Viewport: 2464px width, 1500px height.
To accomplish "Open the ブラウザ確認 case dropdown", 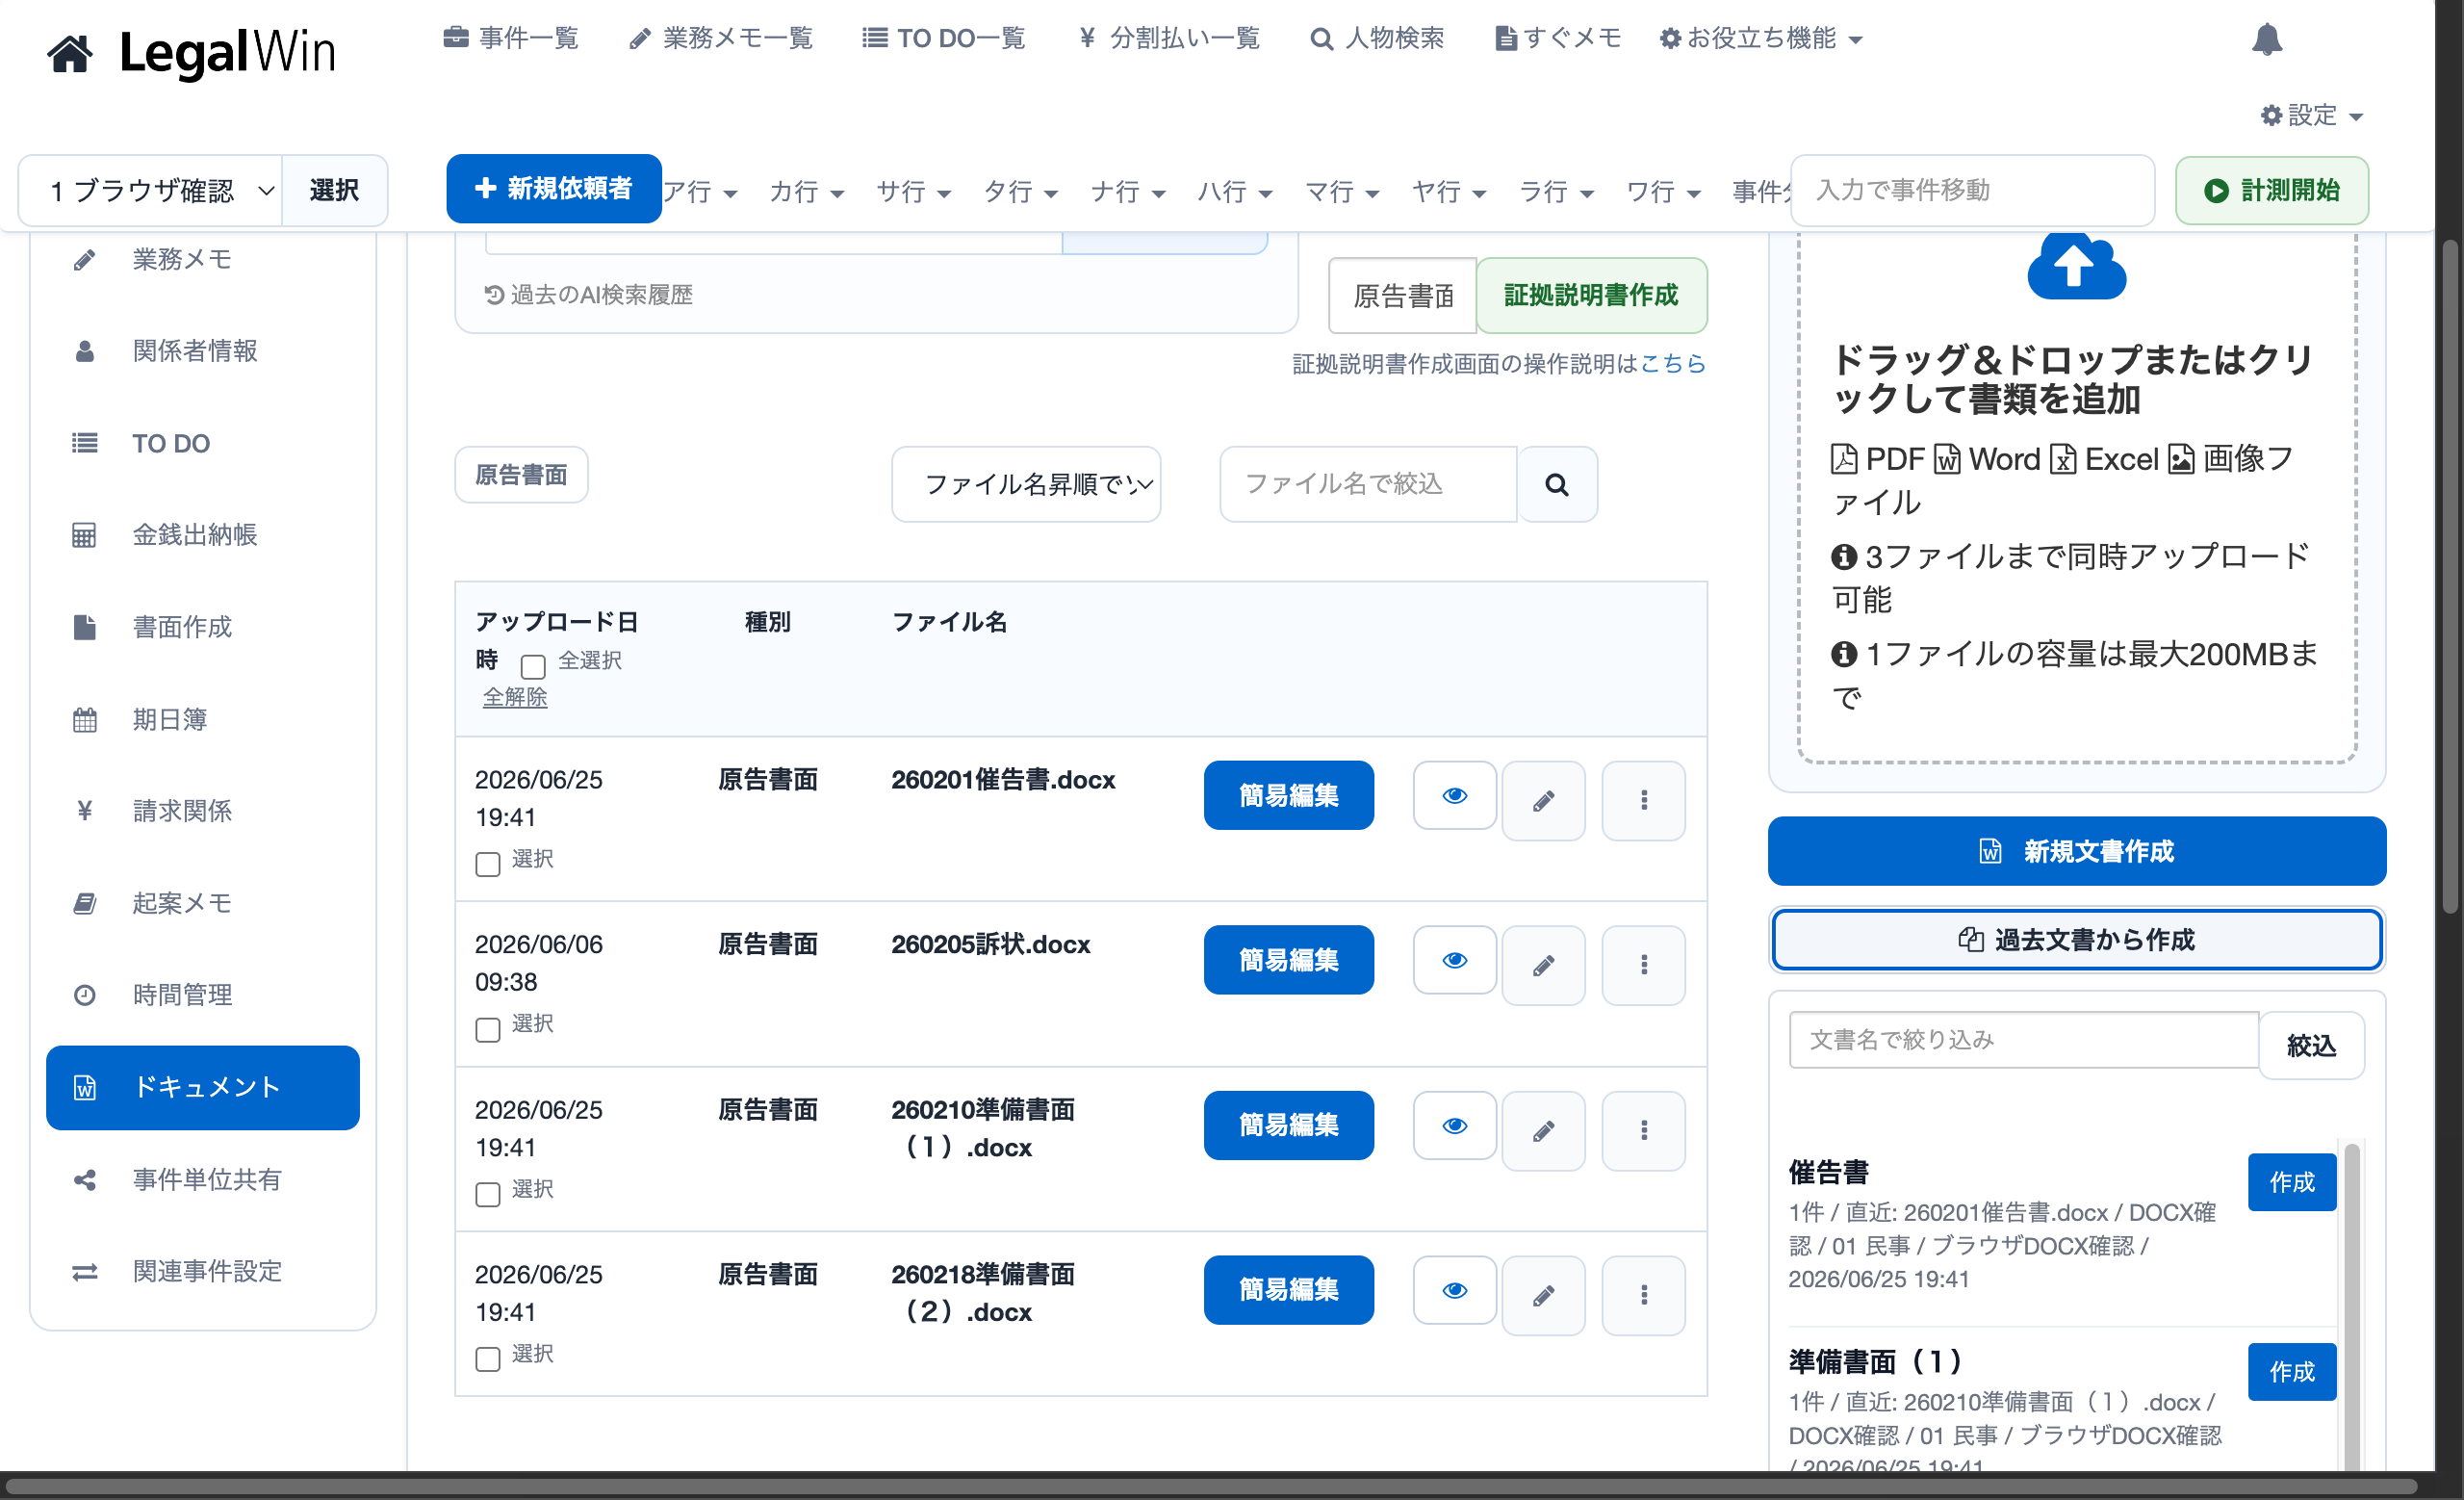I will [x=151, y=190].
